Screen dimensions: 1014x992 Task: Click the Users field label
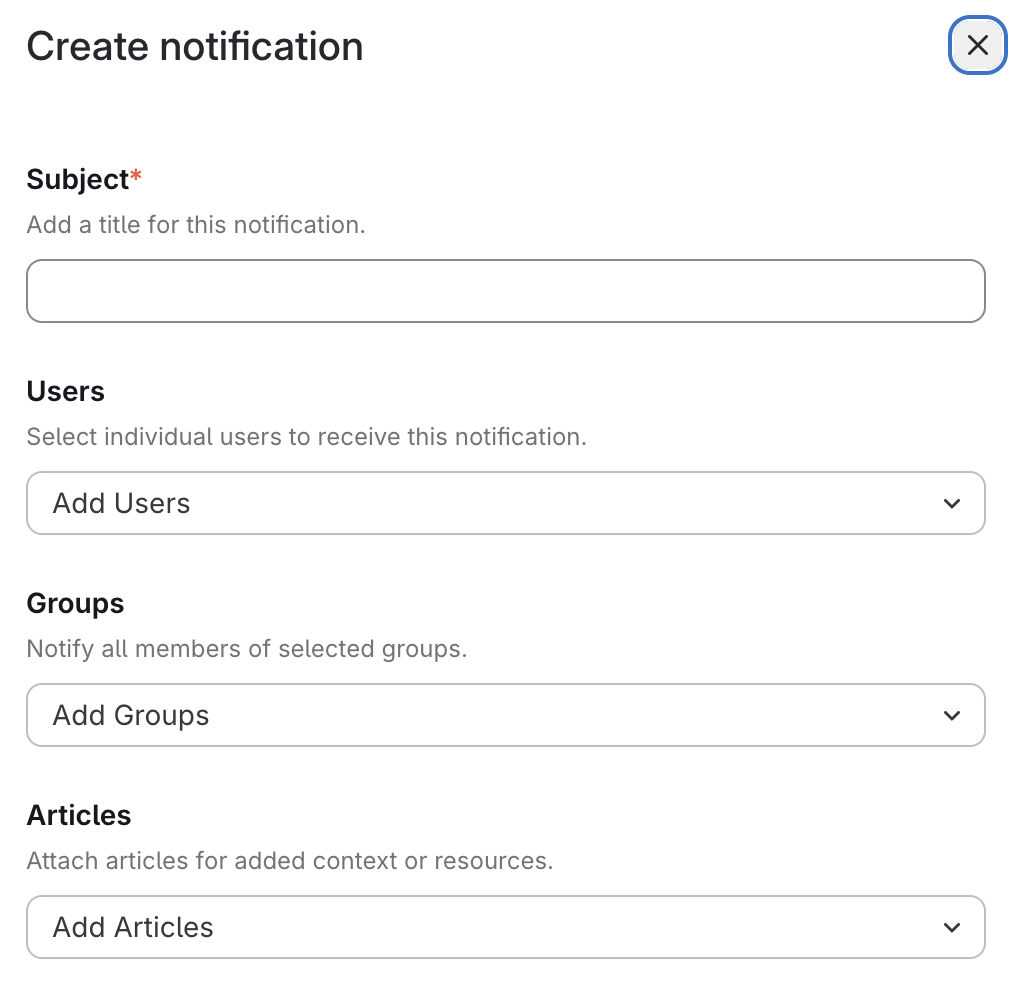click(x=66, y=391)
